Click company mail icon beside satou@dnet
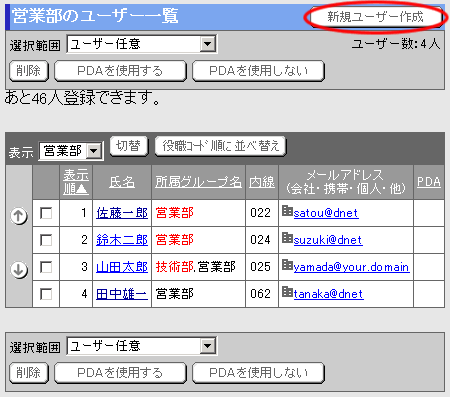Image resolution: width=450 pixels, height=397 pixels. [x=287, y=211]
